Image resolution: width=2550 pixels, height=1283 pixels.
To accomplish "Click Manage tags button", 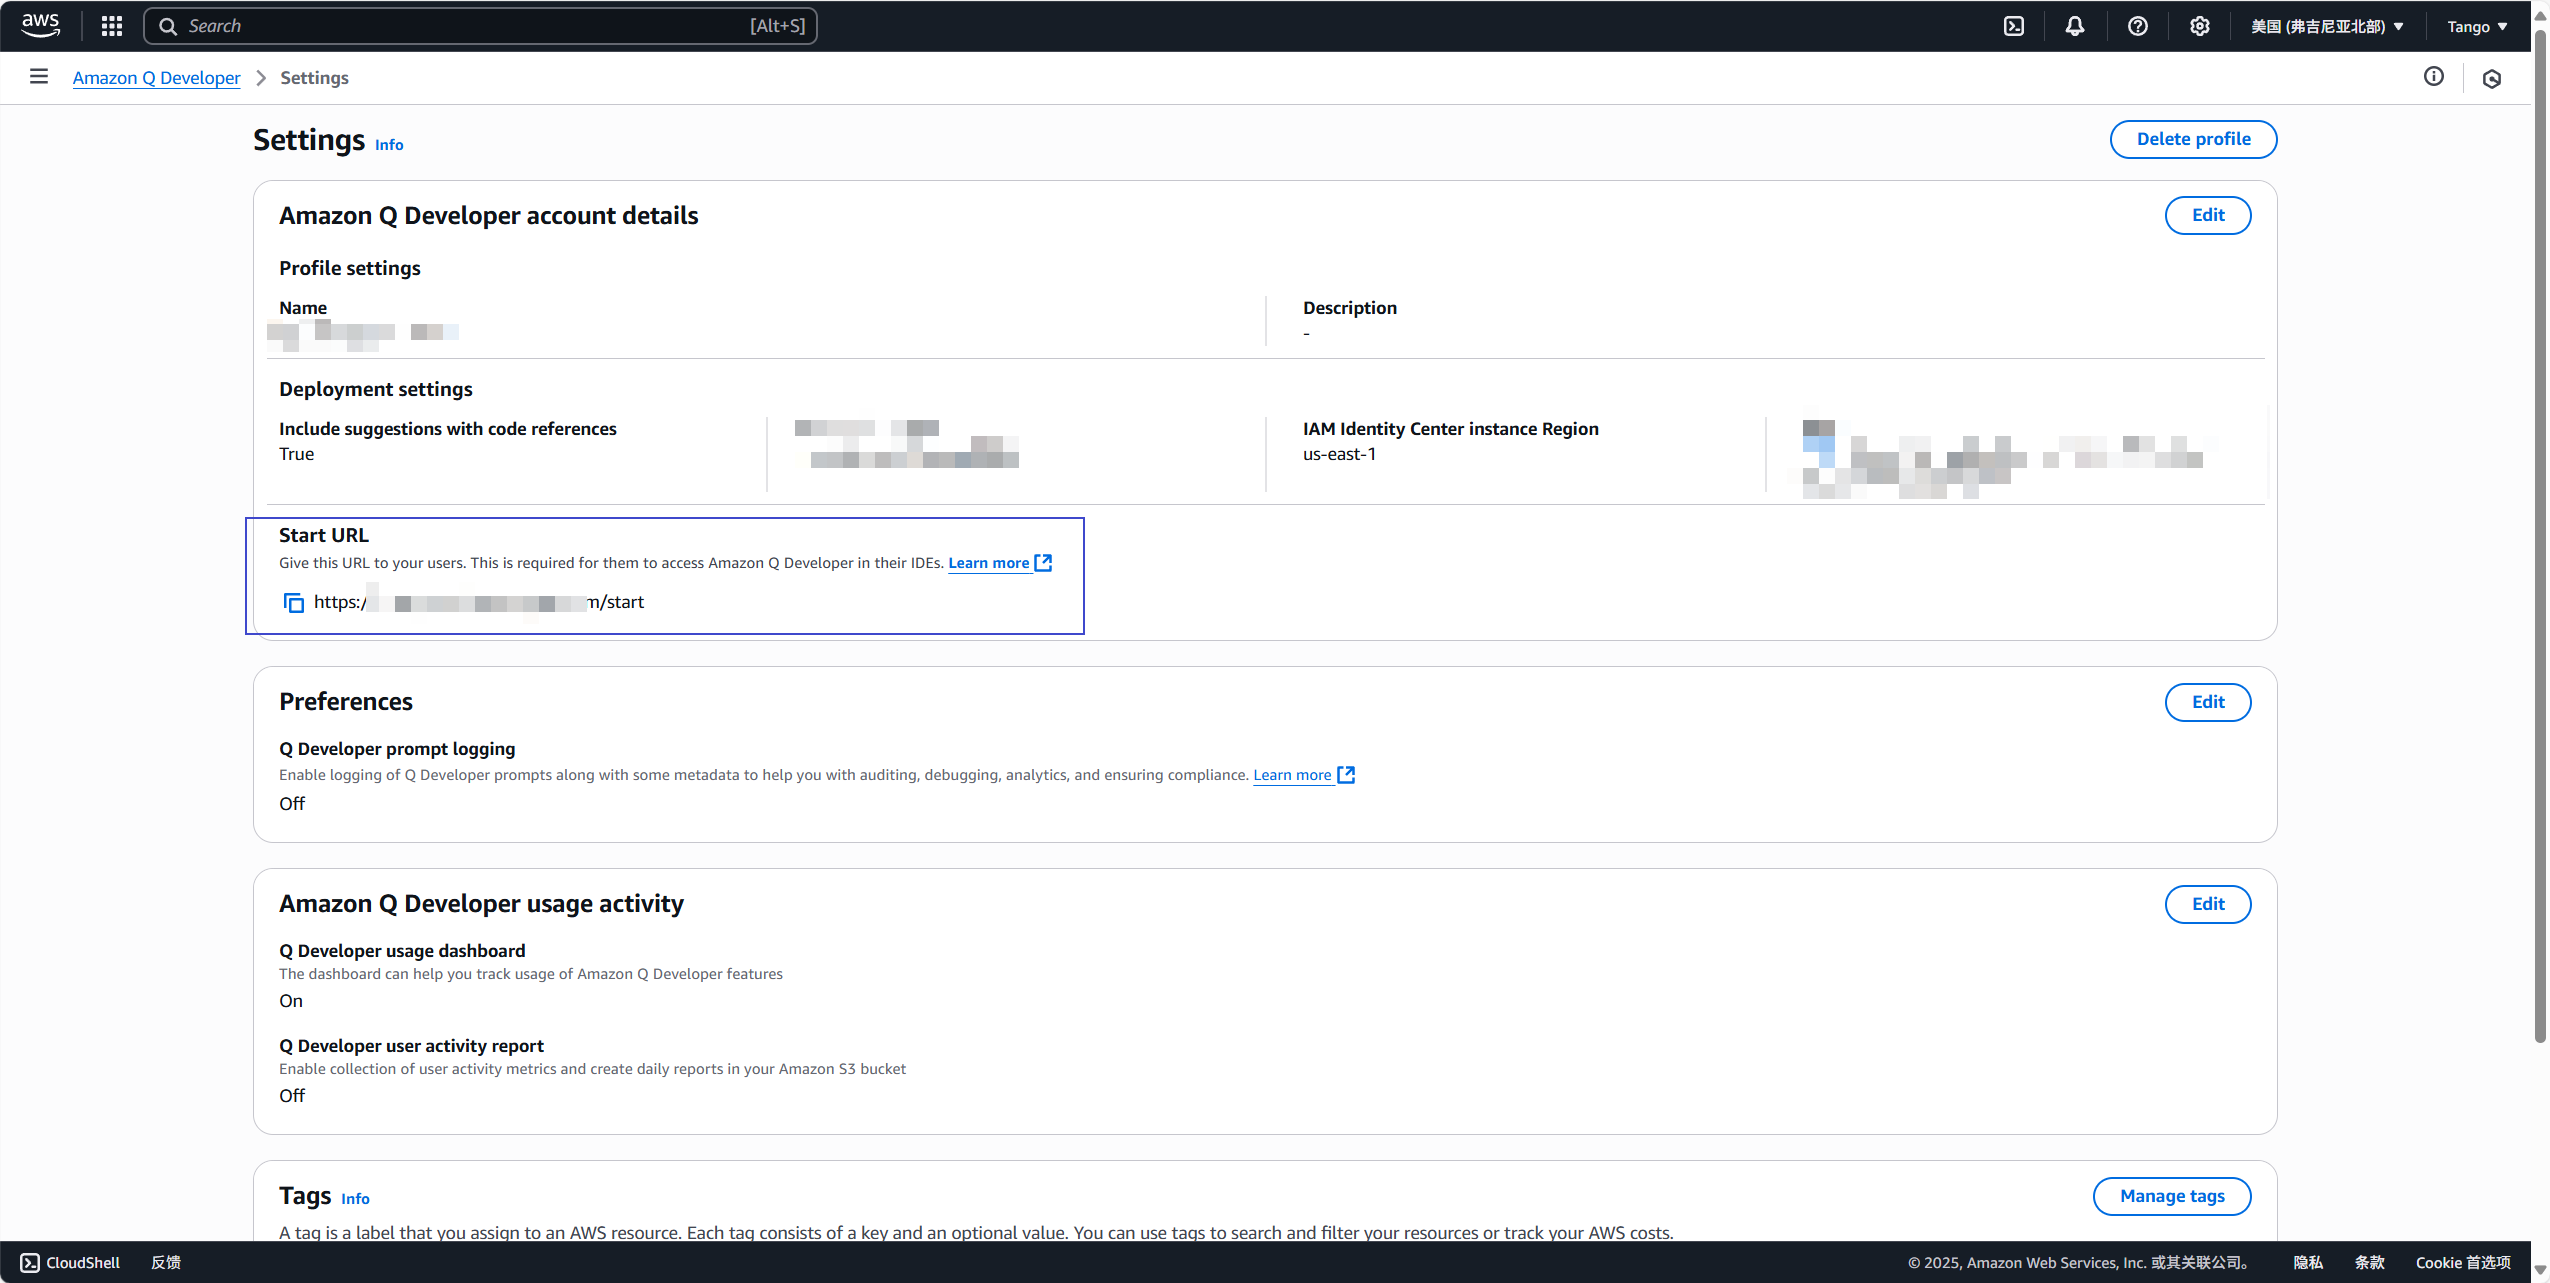I will [x=2171, y=1196].
